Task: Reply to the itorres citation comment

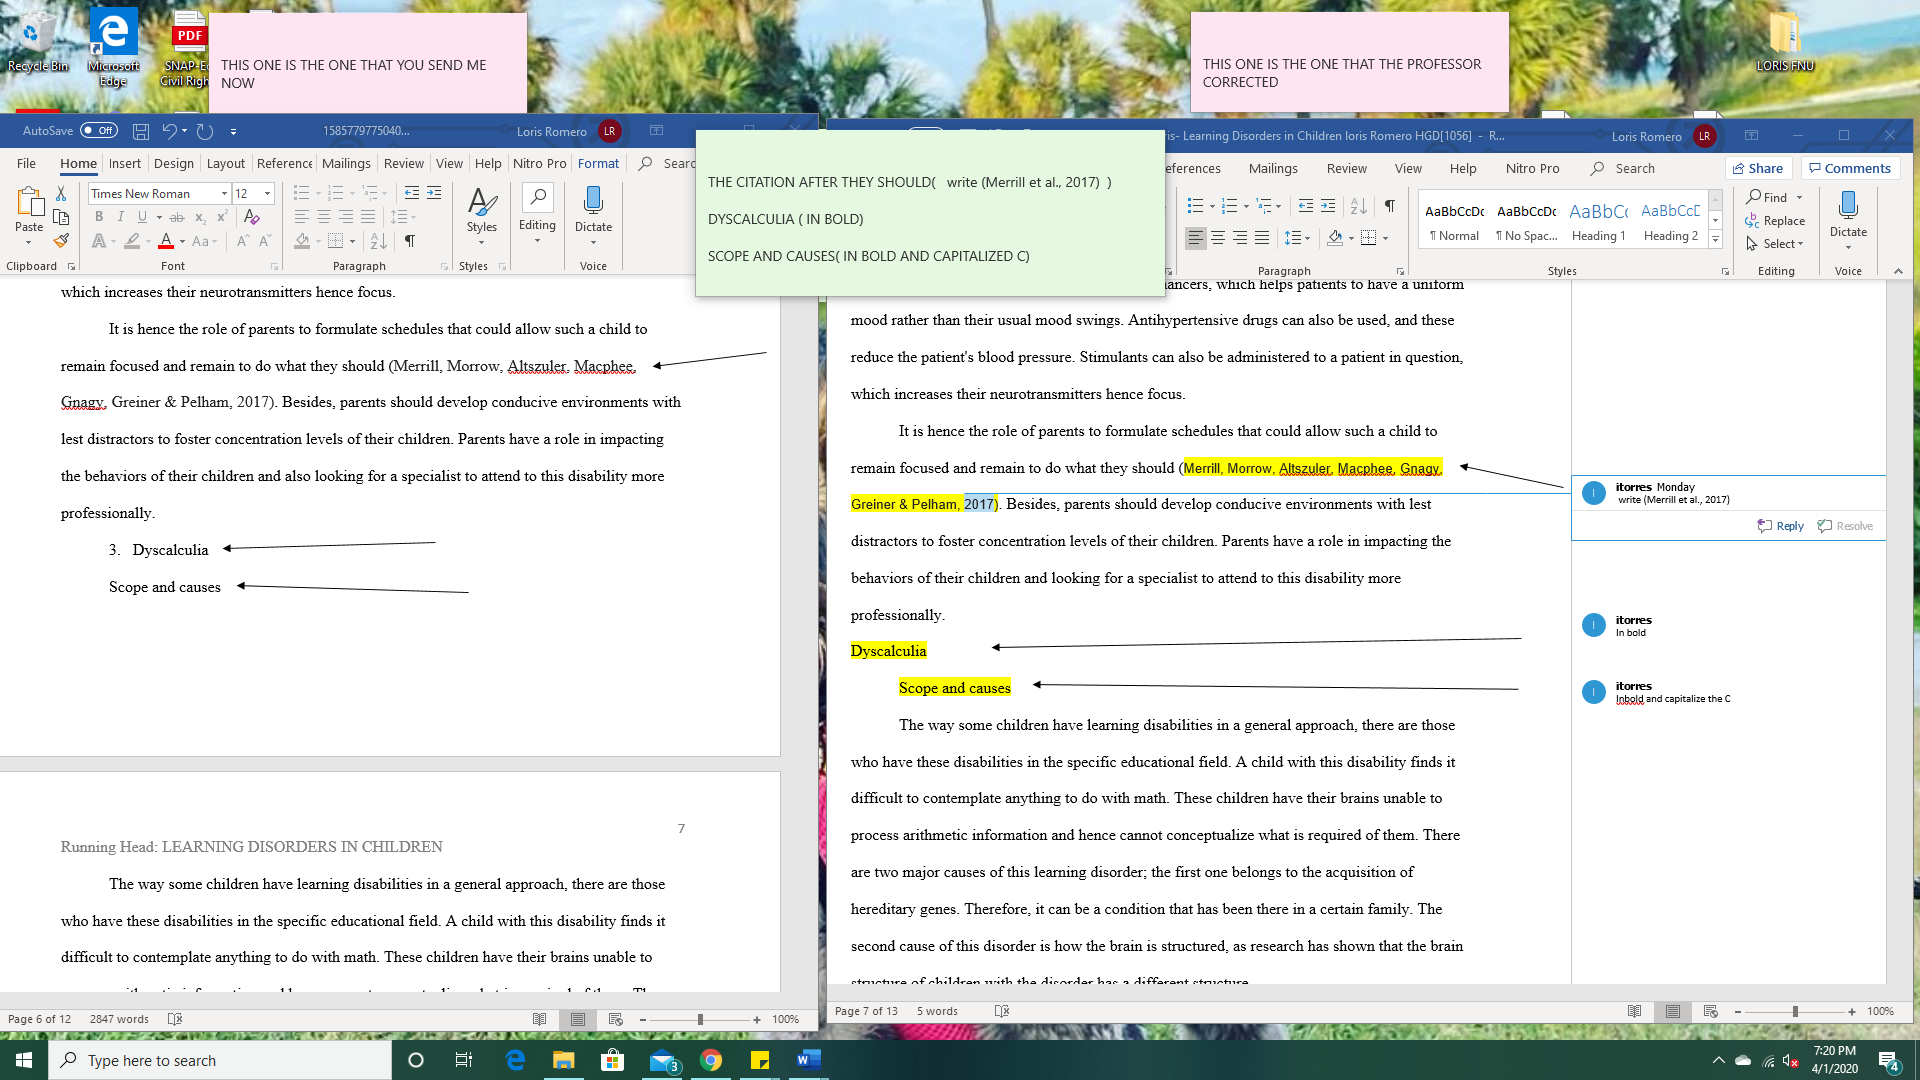Action: pyautogui.click(x=1781, y=526)
